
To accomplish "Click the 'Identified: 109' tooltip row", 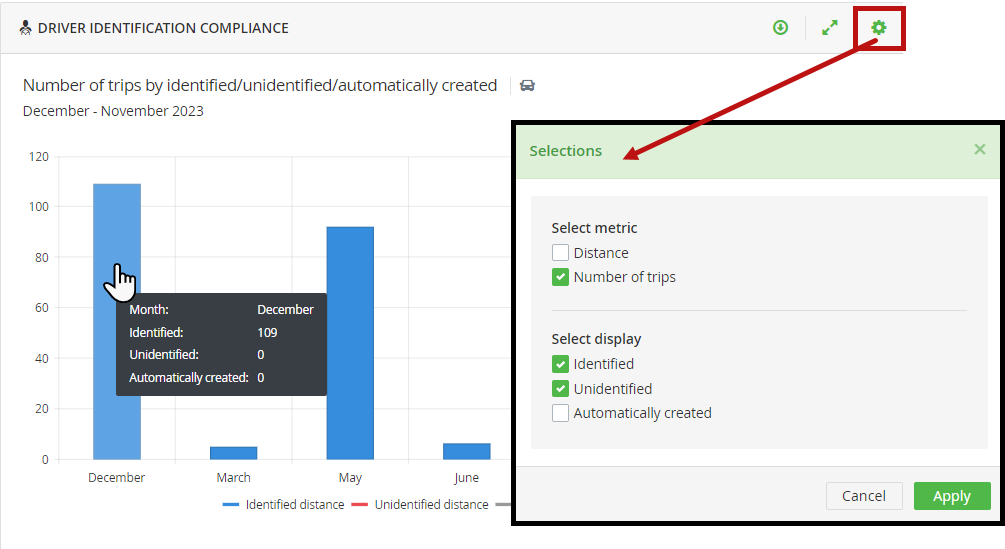I will tap(203, 332).
